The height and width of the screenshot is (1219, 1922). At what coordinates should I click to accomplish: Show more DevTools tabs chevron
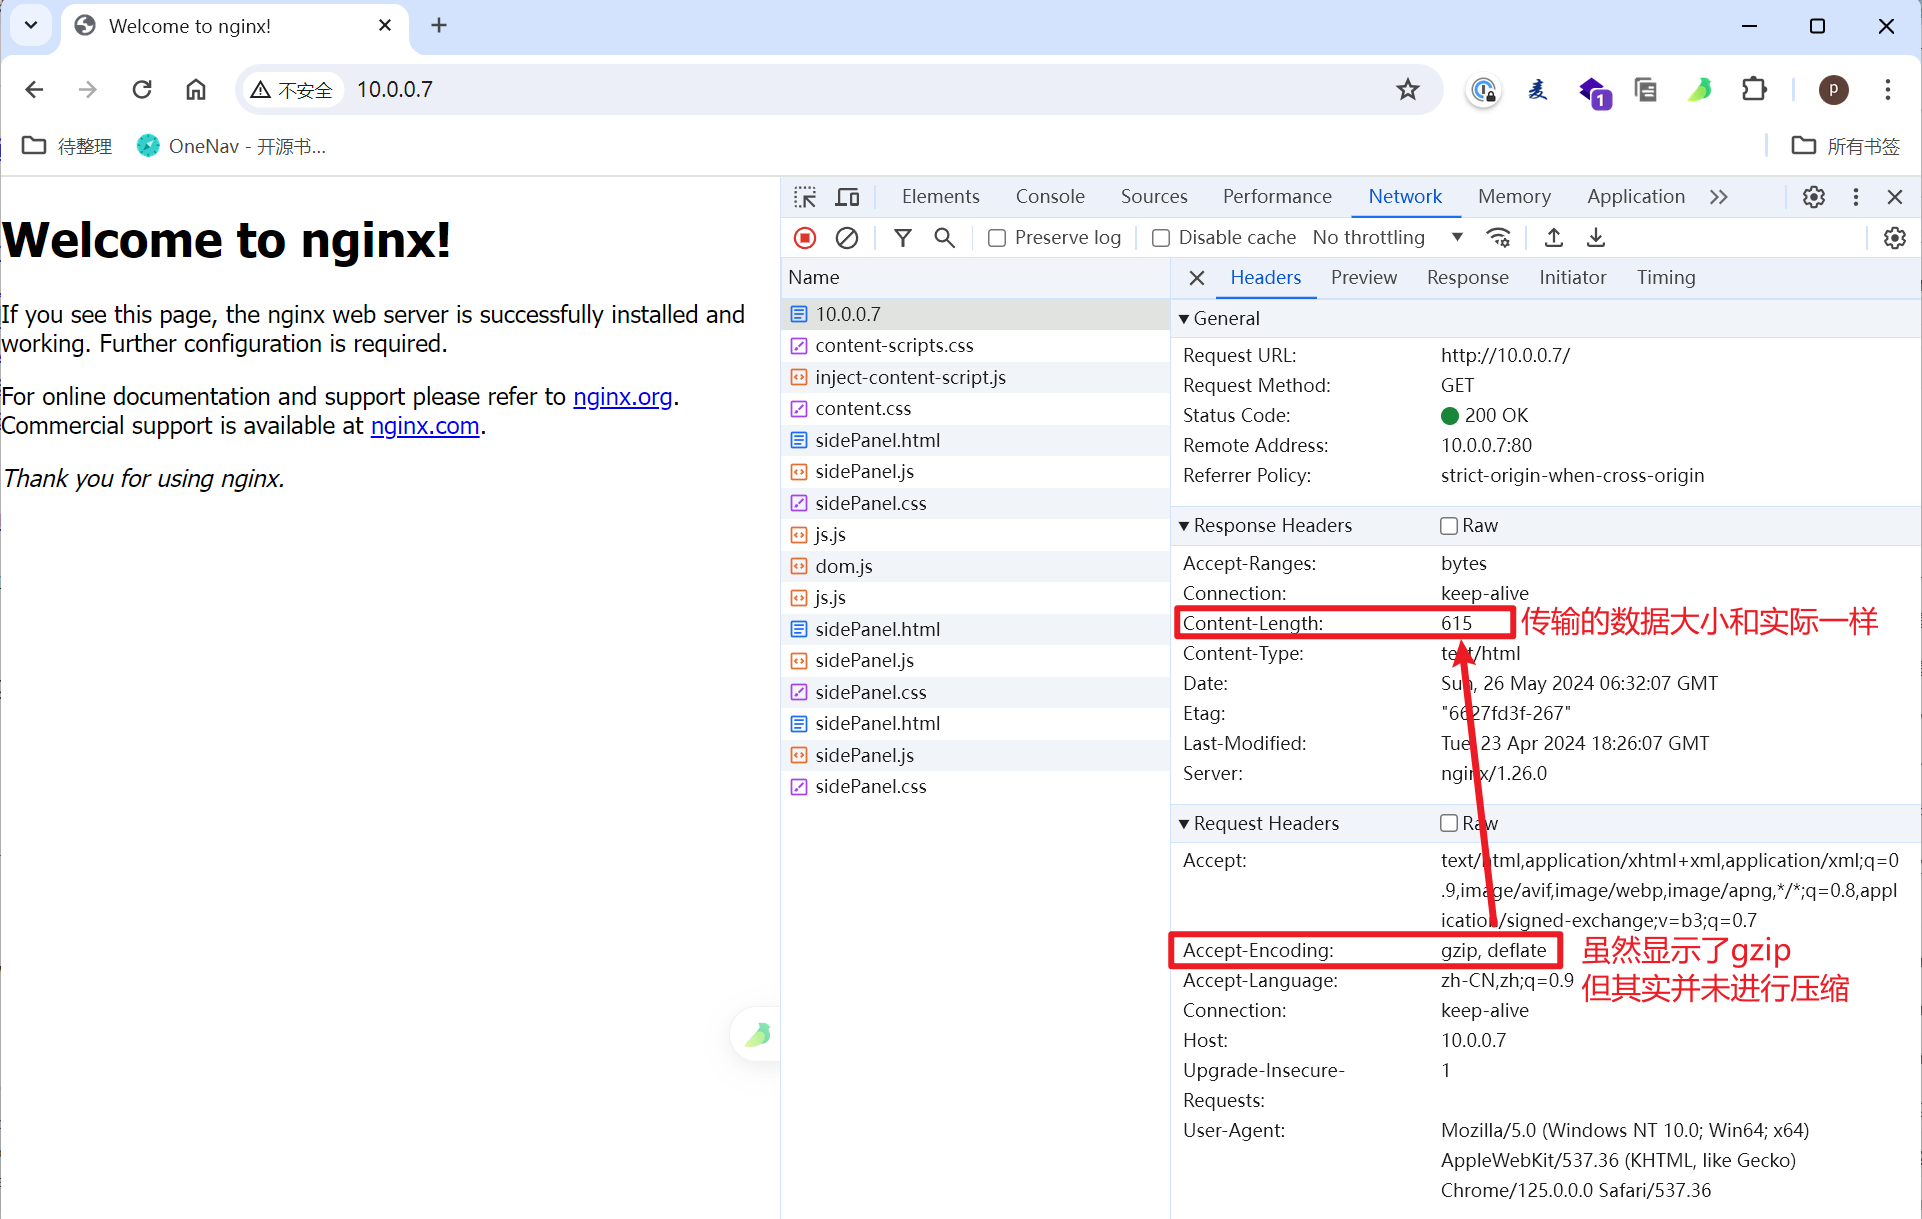pos(1719,197)
